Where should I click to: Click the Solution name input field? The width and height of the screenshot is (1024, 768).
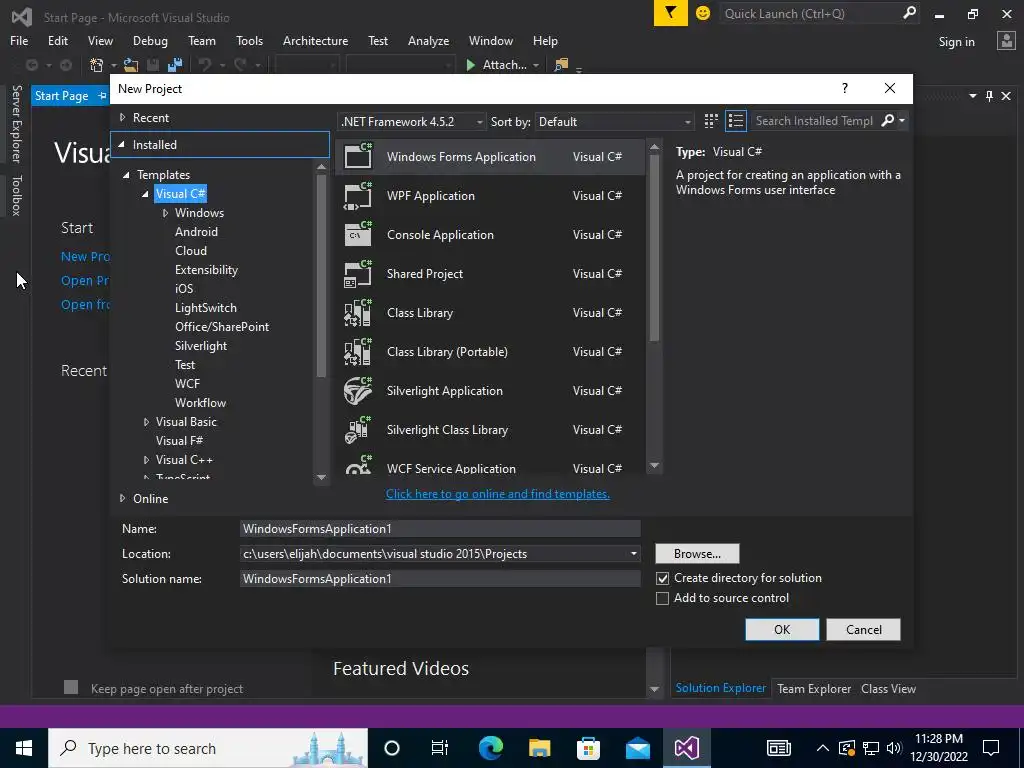coord(440,579)
